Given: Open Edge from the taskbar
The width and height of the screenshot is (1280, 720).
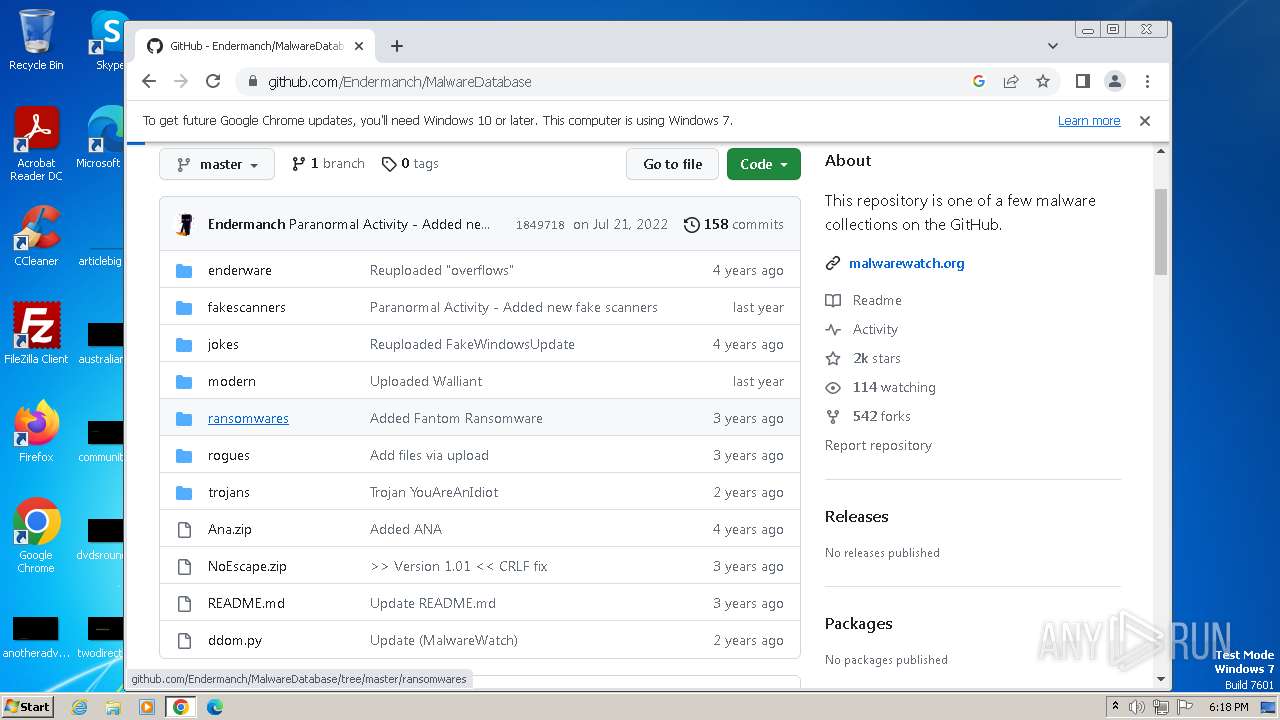Looking at the screenshot, I should 215,707.
